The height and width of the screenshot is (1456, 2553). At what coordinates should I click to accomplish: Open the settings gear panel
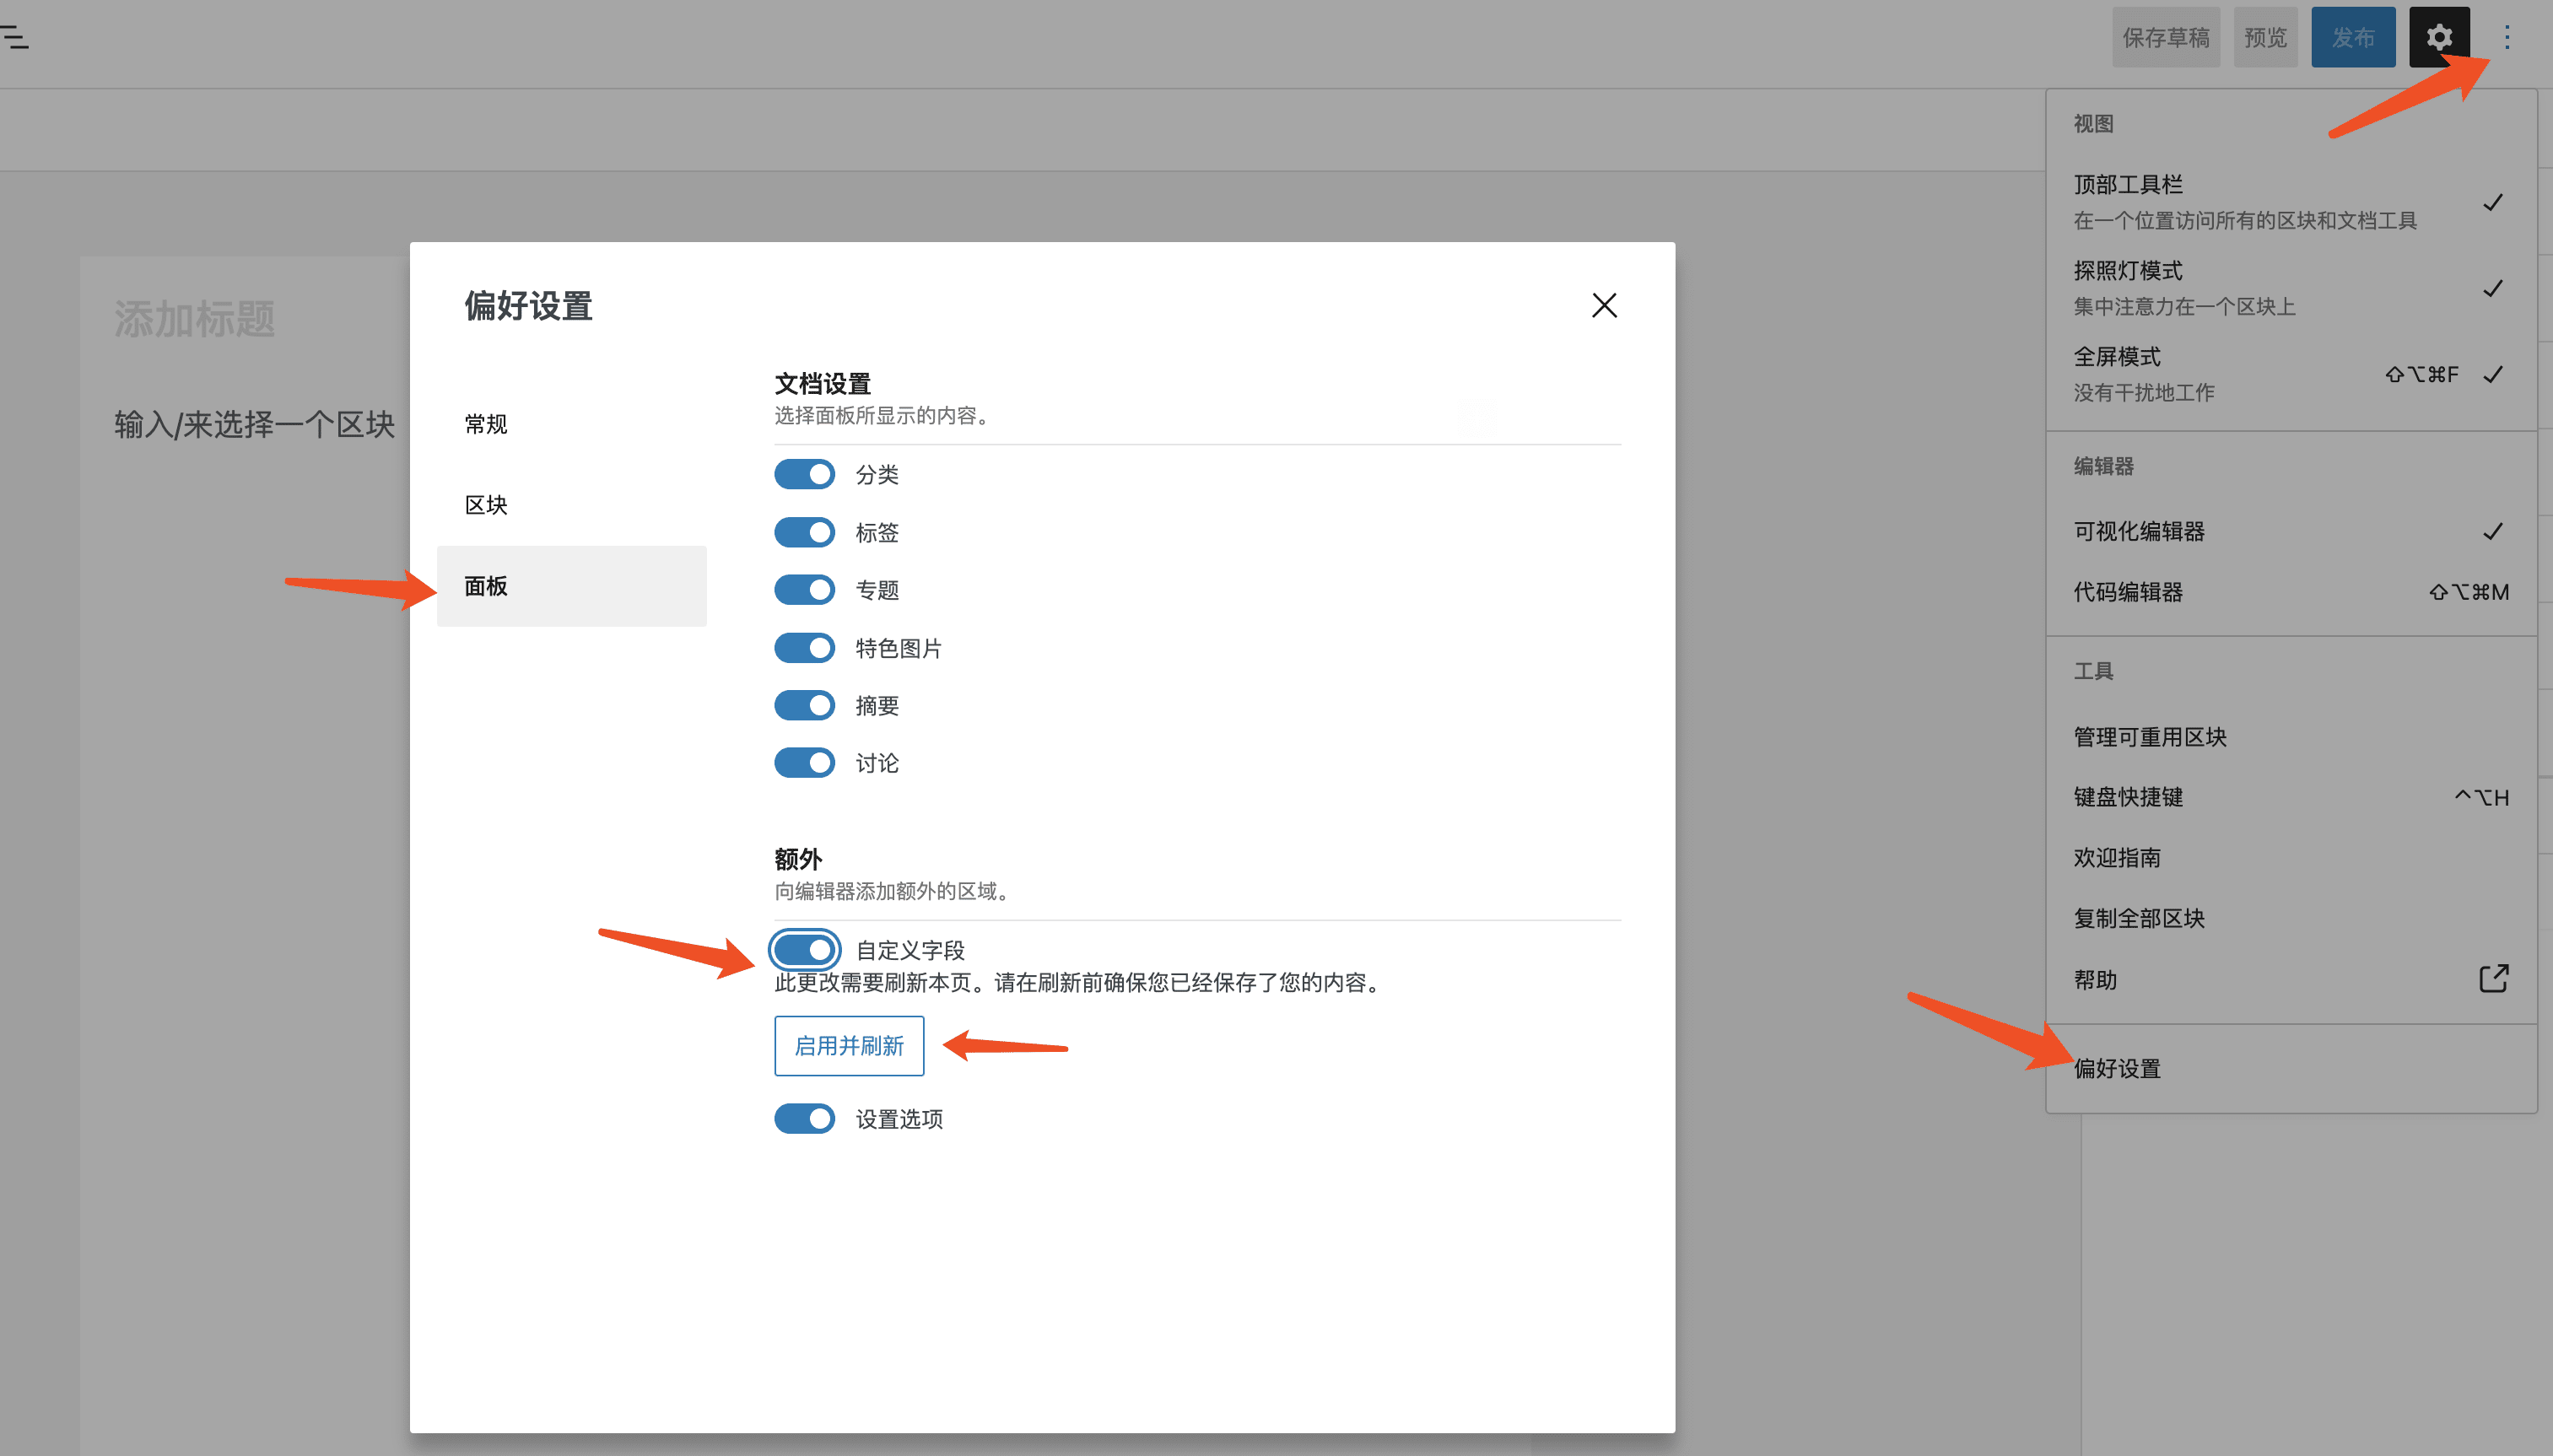pos(2438,37)
